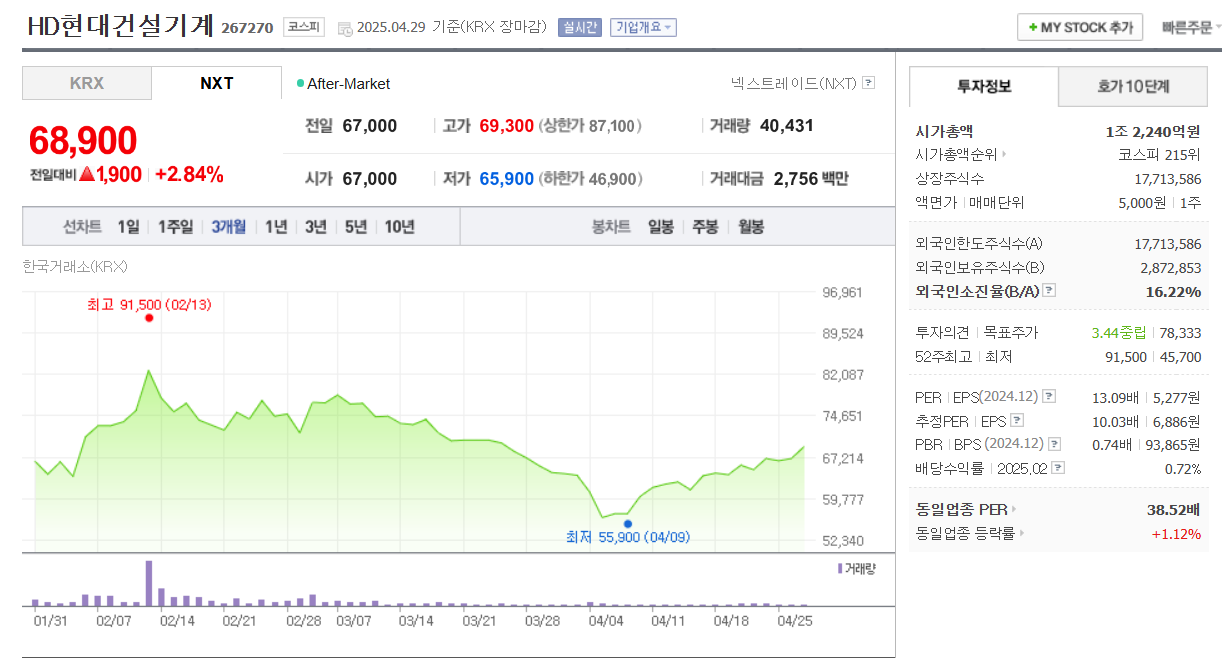This screenshot has height=658, width=1231.
Task: Open help icon beside 추정PER EPS
Action: [x=1017, y=421]
